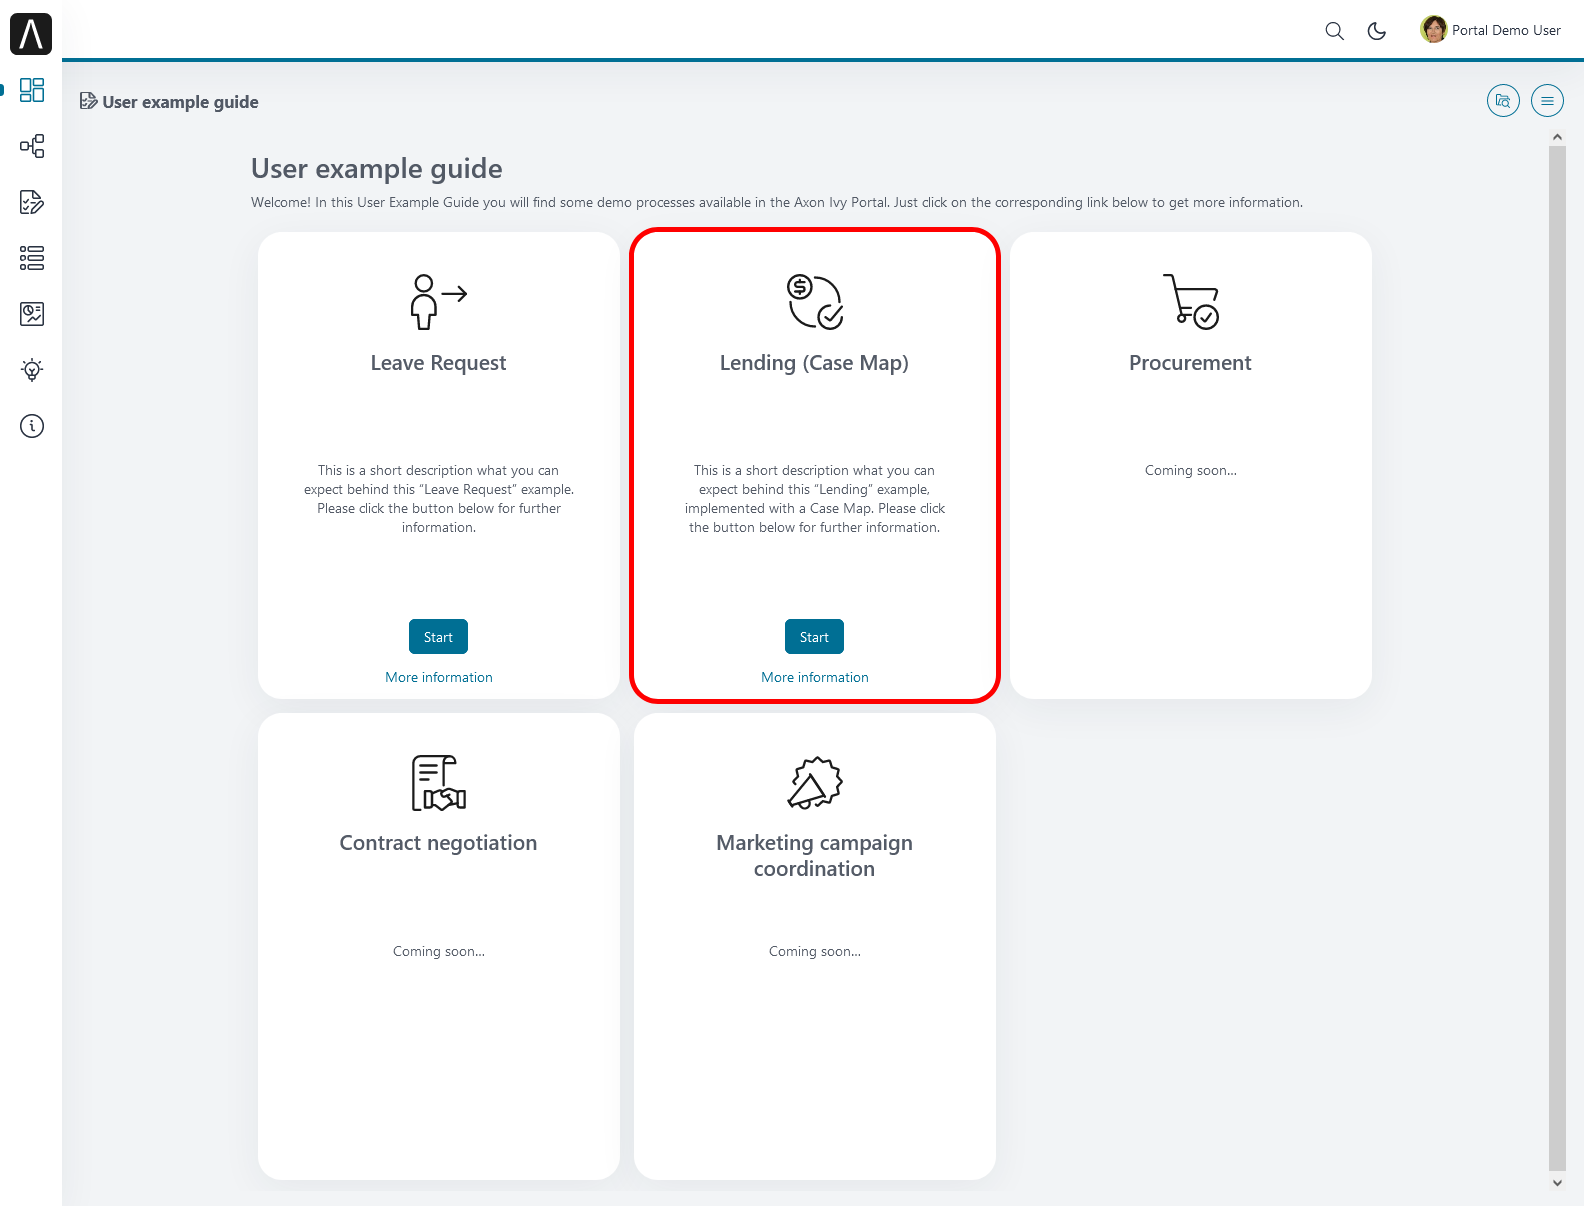This screenshot has width=1584, height=1206.
Task: Open More information for Lending
Action: (x=814, y=677)
